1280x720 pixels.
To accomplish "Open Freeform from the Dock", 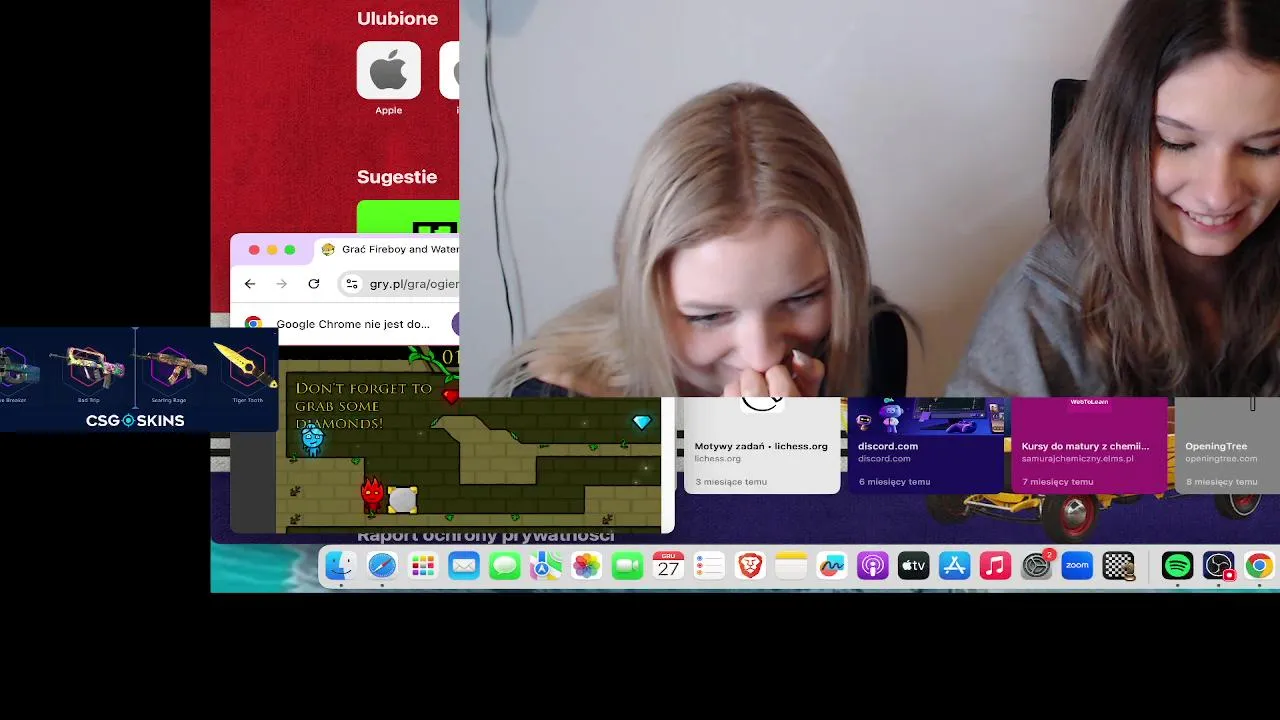I will tap(832, 567).
